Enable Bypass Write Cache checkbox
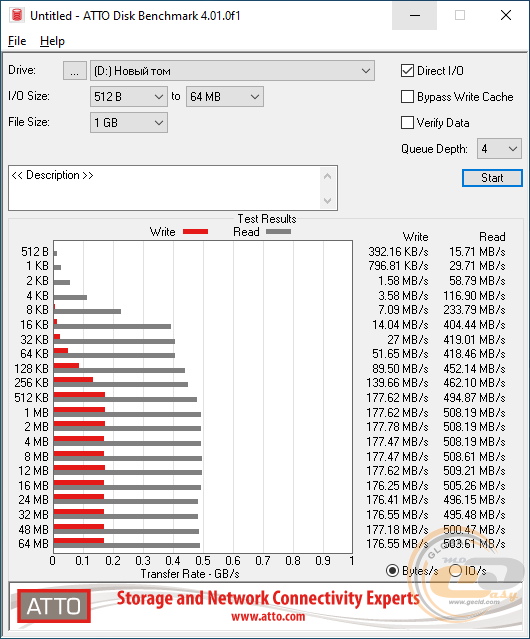The image size is (530, 639). tap(407, 97)
